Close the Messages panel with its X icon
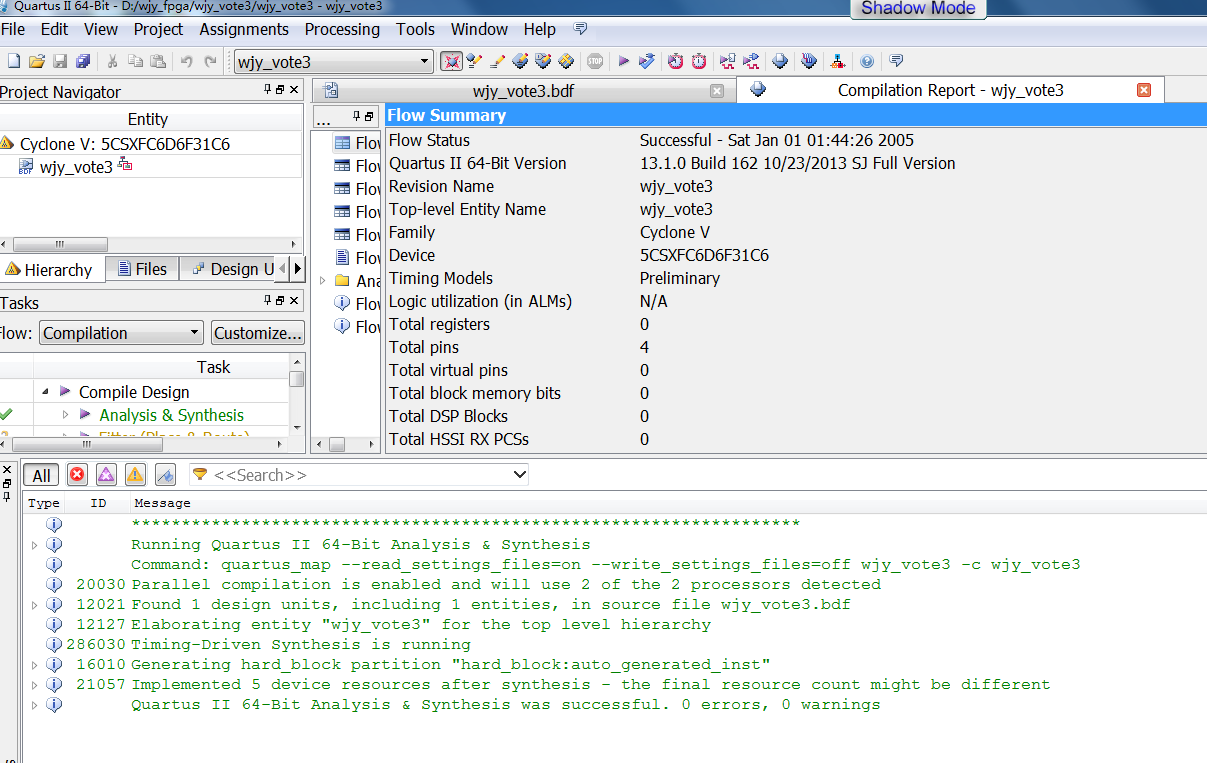The image size is (1207, 763). (x=6, y=469)
